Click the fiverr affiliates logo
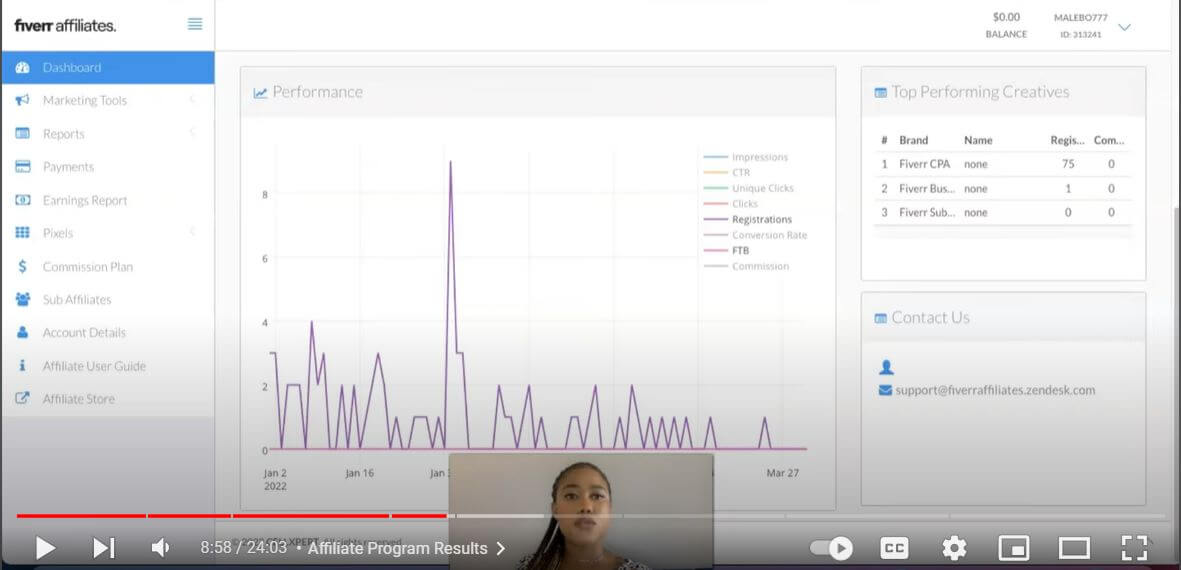This screenshot has width=1181, height=570. click(66, 26)
